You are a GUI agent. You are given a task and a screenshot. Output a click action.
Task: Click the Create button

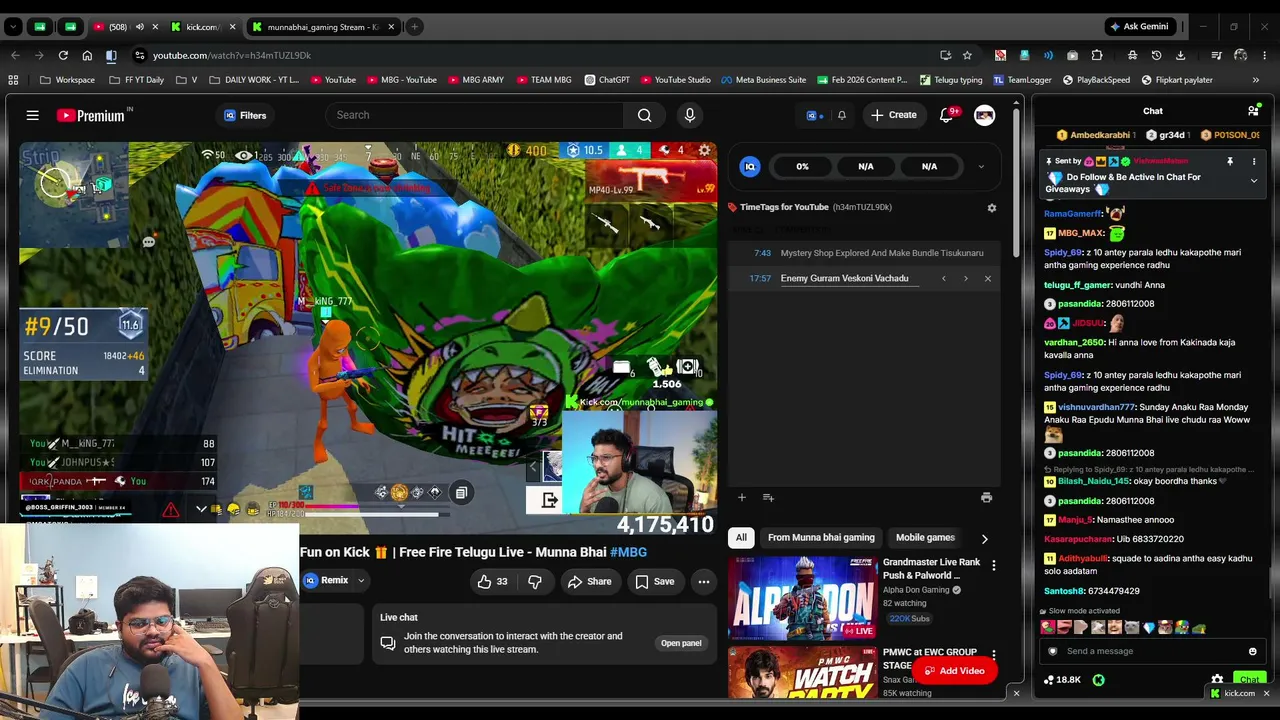pos(893,115)
